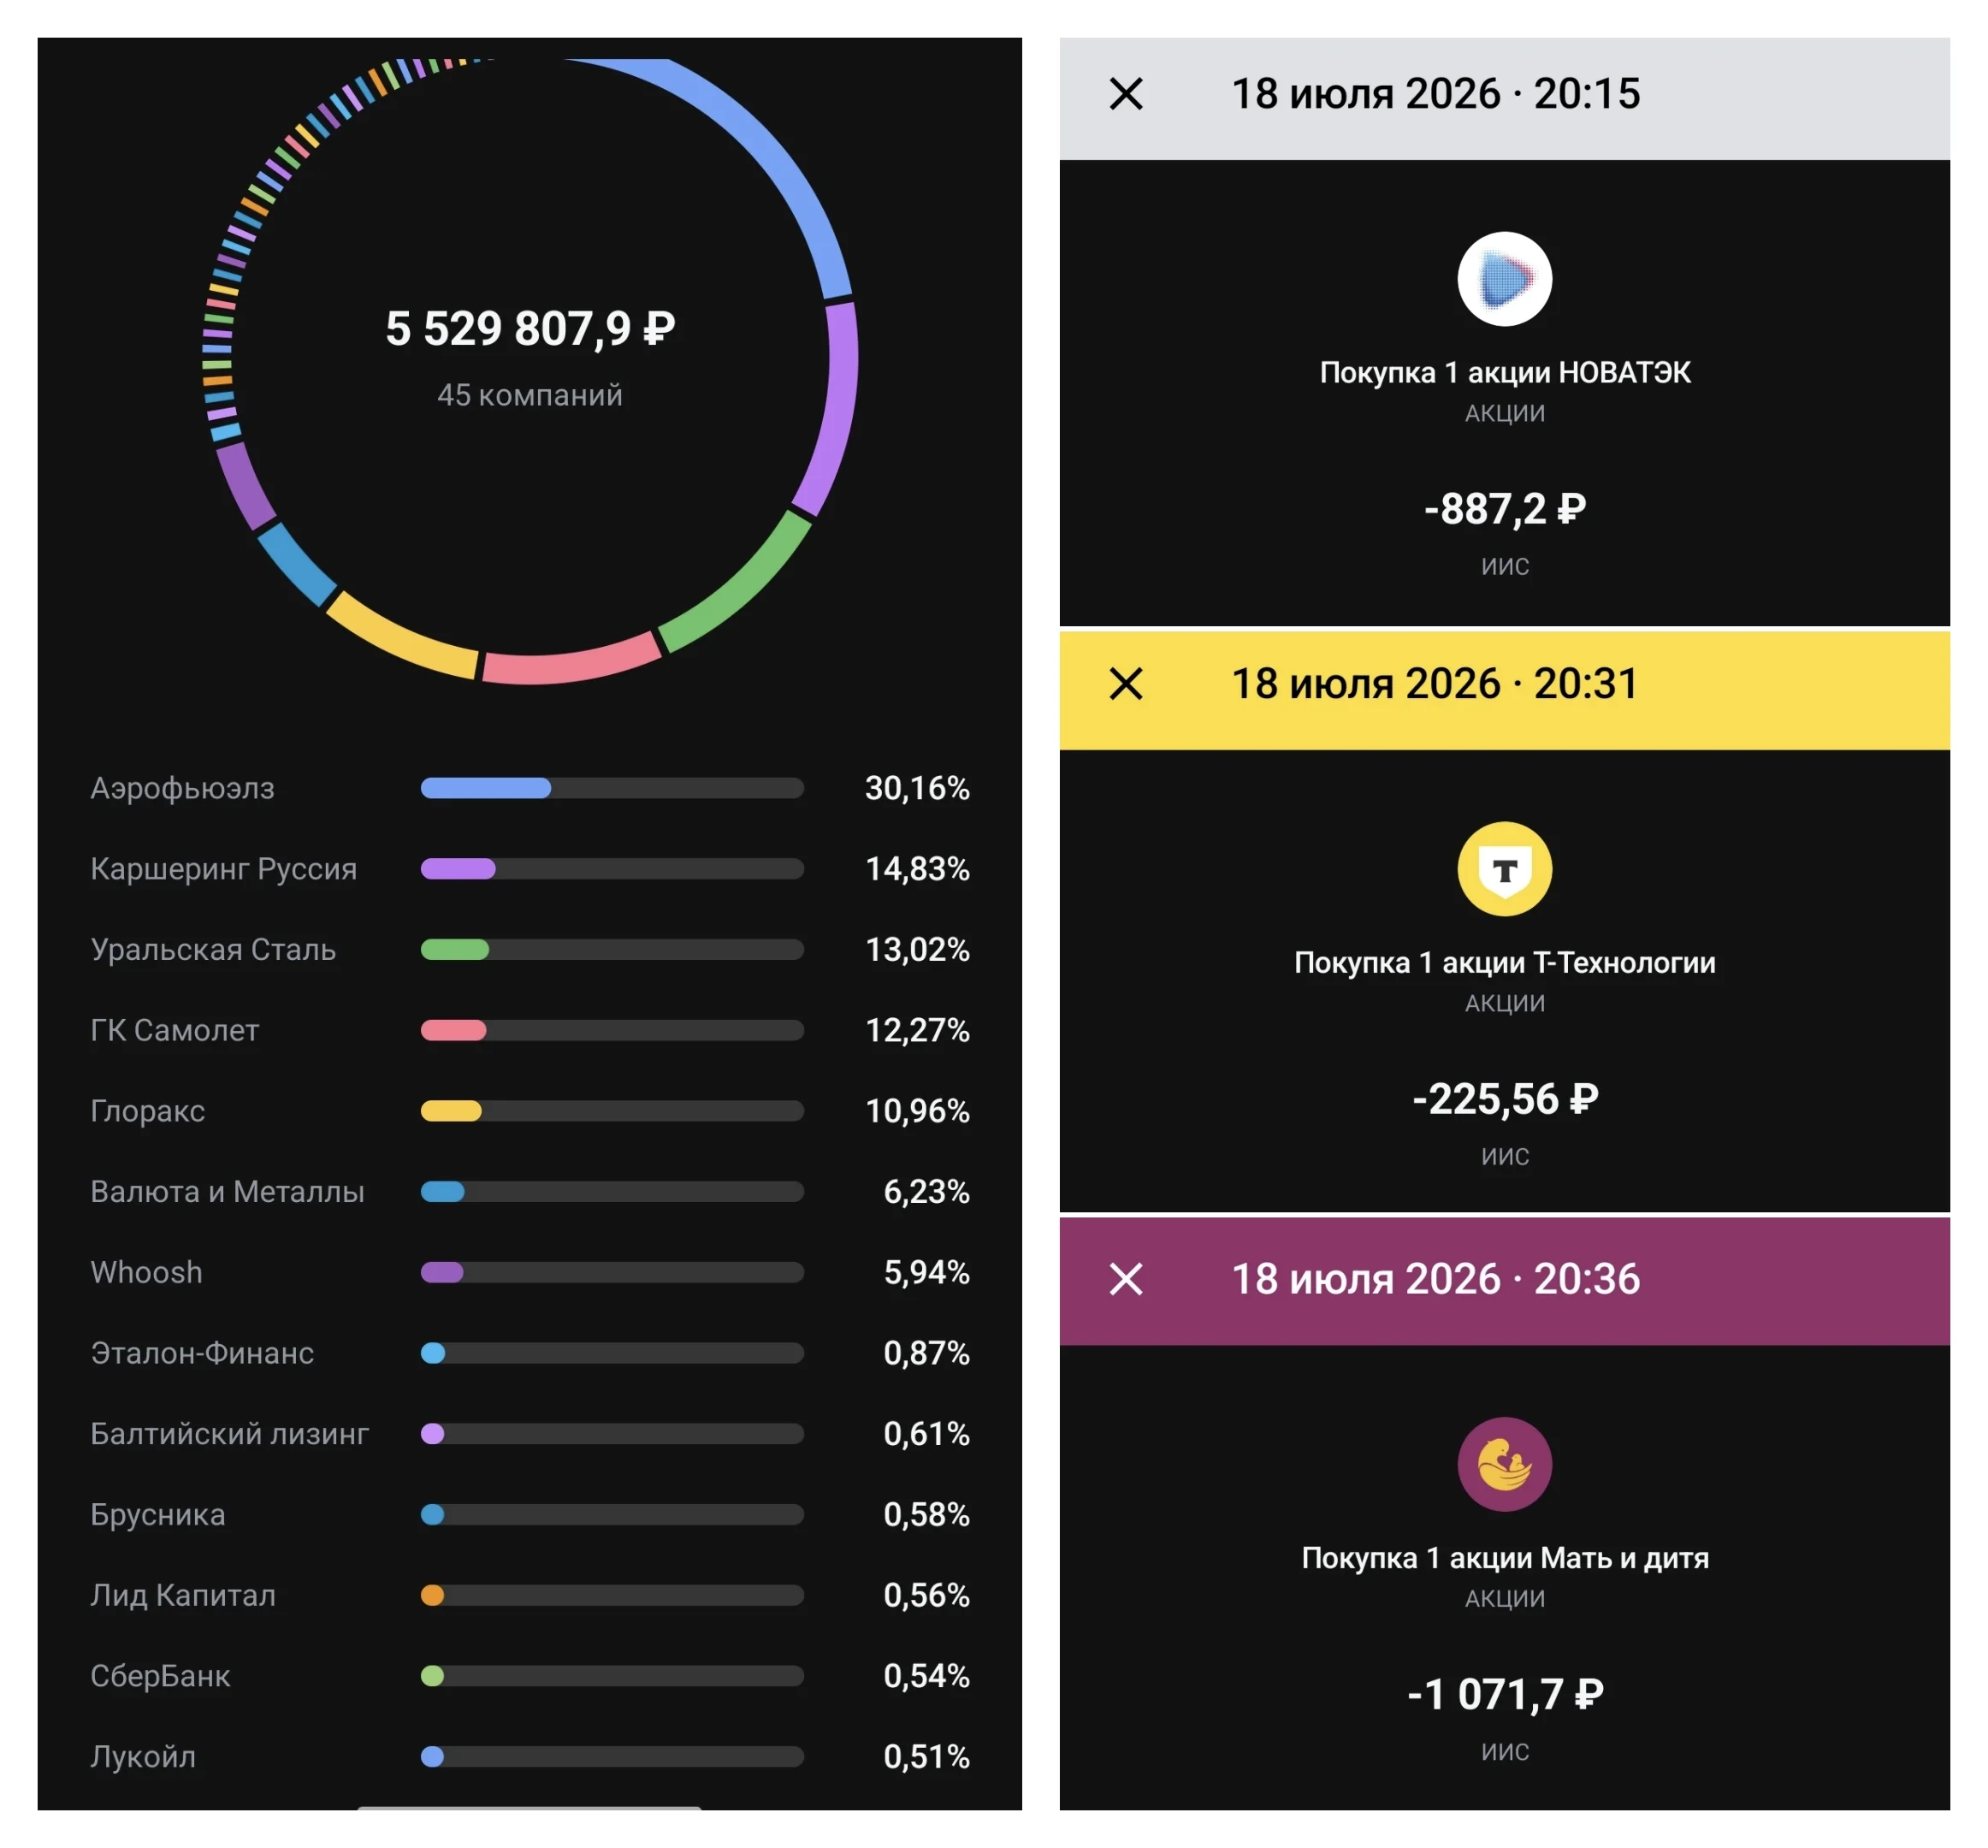This screenshot has height=1848, width=1988.
Task: Tap the Покупка 1 акции Мать и дитя title
Action: click(1504, 1558)
